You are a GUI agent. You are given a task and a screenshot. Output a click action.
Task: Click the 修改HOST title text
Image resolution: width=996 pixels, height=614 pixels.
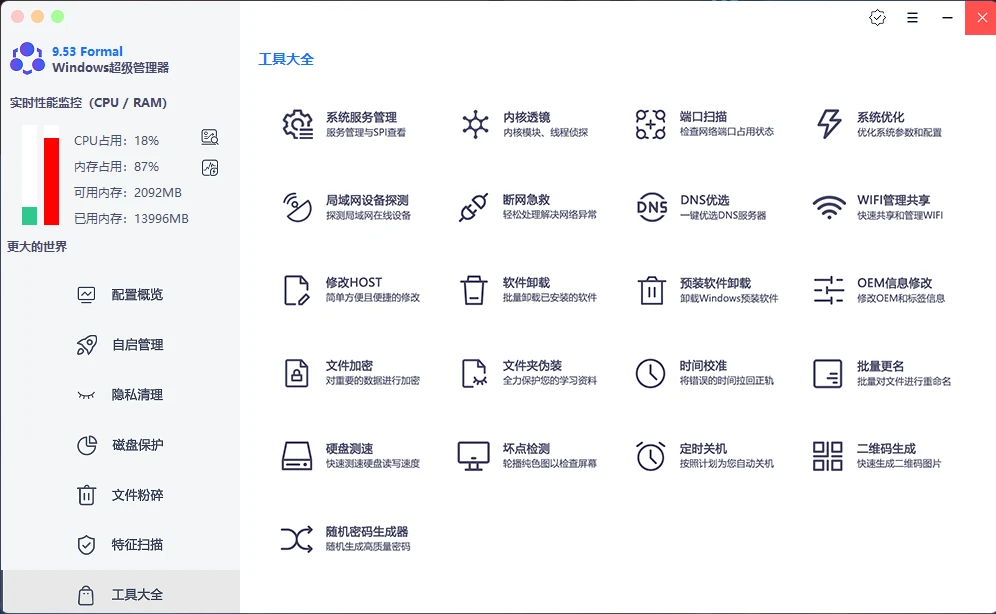[354, 283]
